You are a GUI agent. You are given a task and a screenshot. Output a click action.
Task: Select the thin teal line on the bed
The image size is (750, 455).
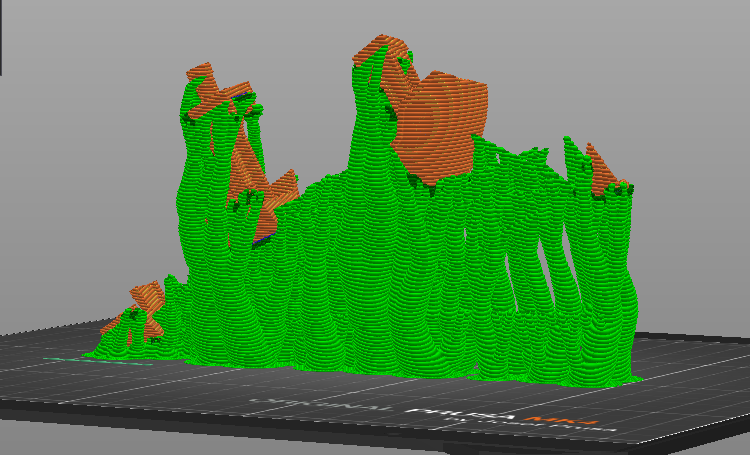98,361
